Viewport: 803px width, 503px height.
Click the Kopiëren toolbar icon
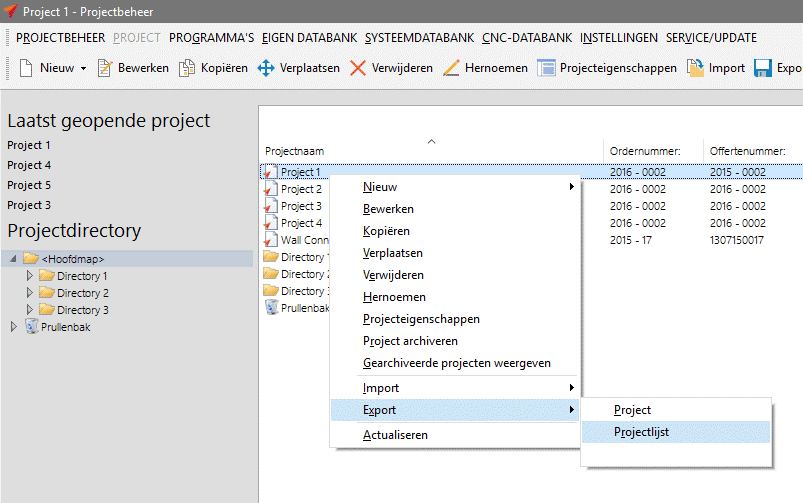187,68
